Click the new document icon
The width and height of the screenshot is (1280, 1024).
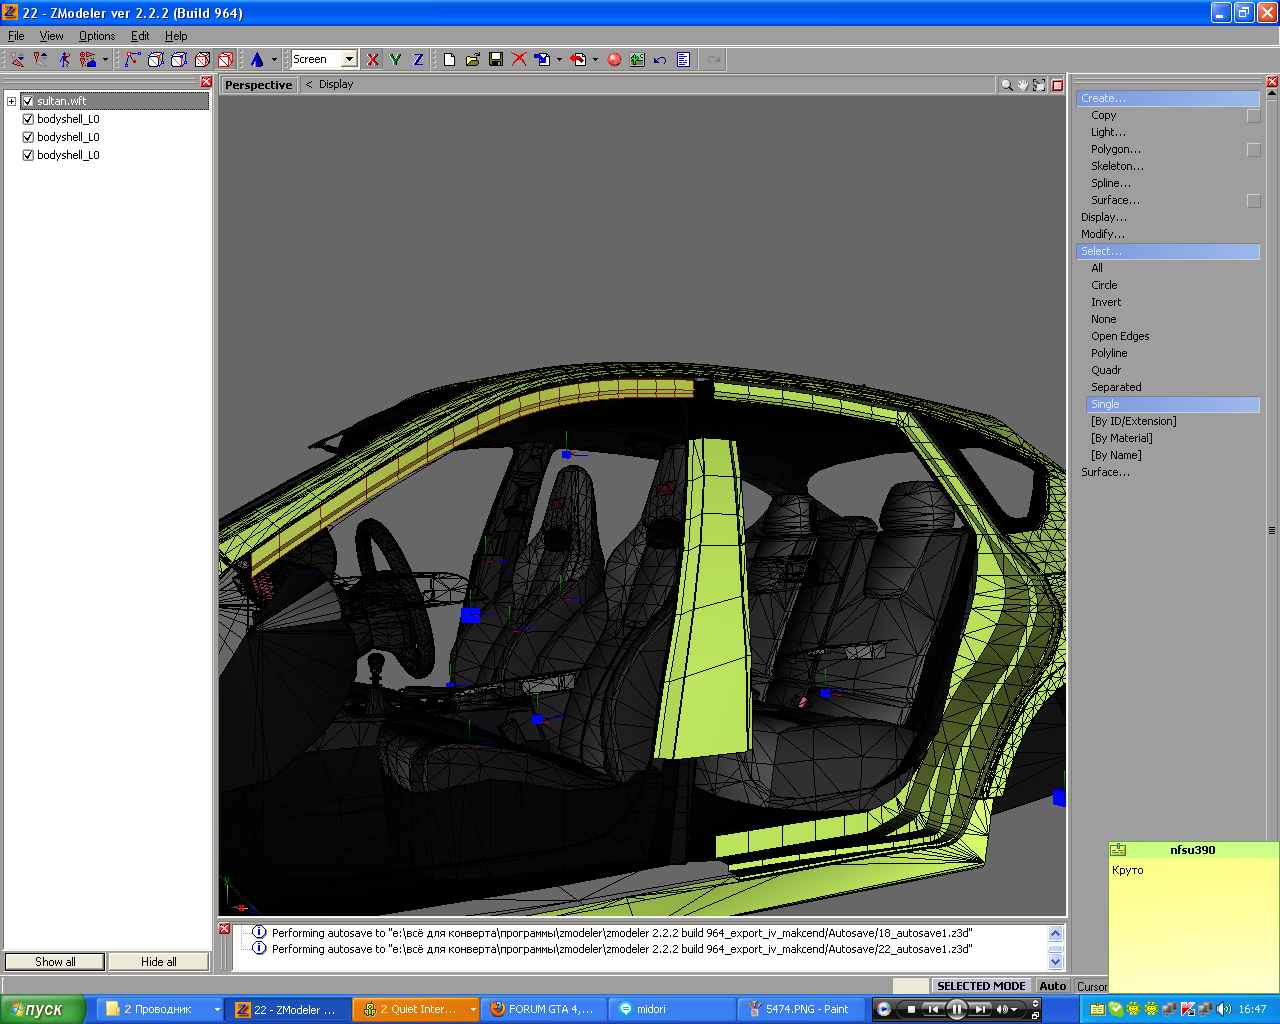coord(450,60)
